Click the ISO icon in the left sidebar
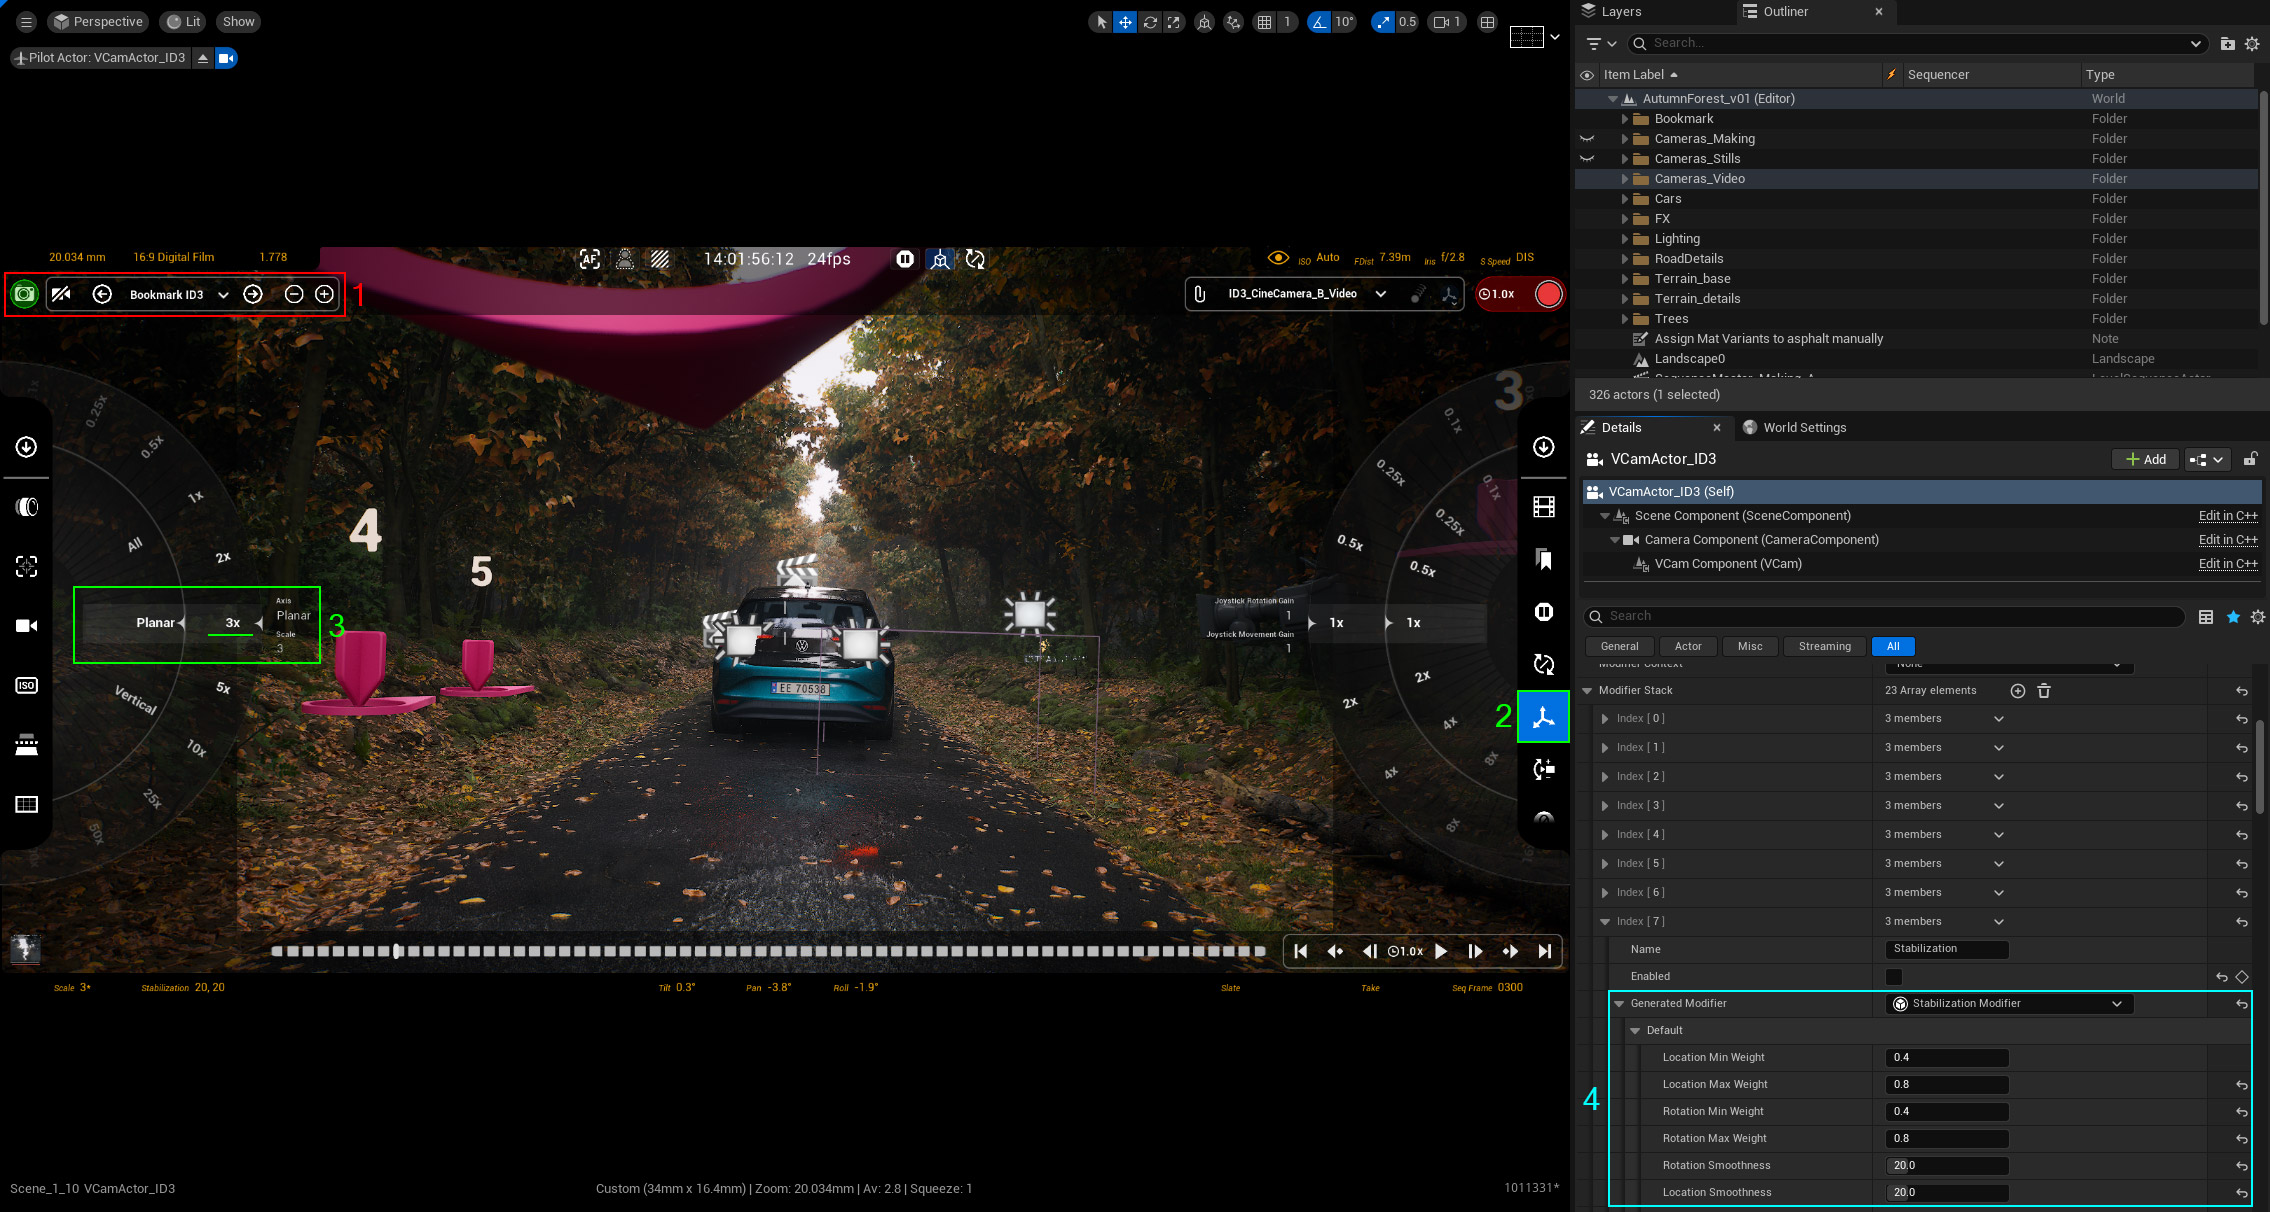The height and width of the screenshot is (1212, 2270). click(x=27, y=685)
